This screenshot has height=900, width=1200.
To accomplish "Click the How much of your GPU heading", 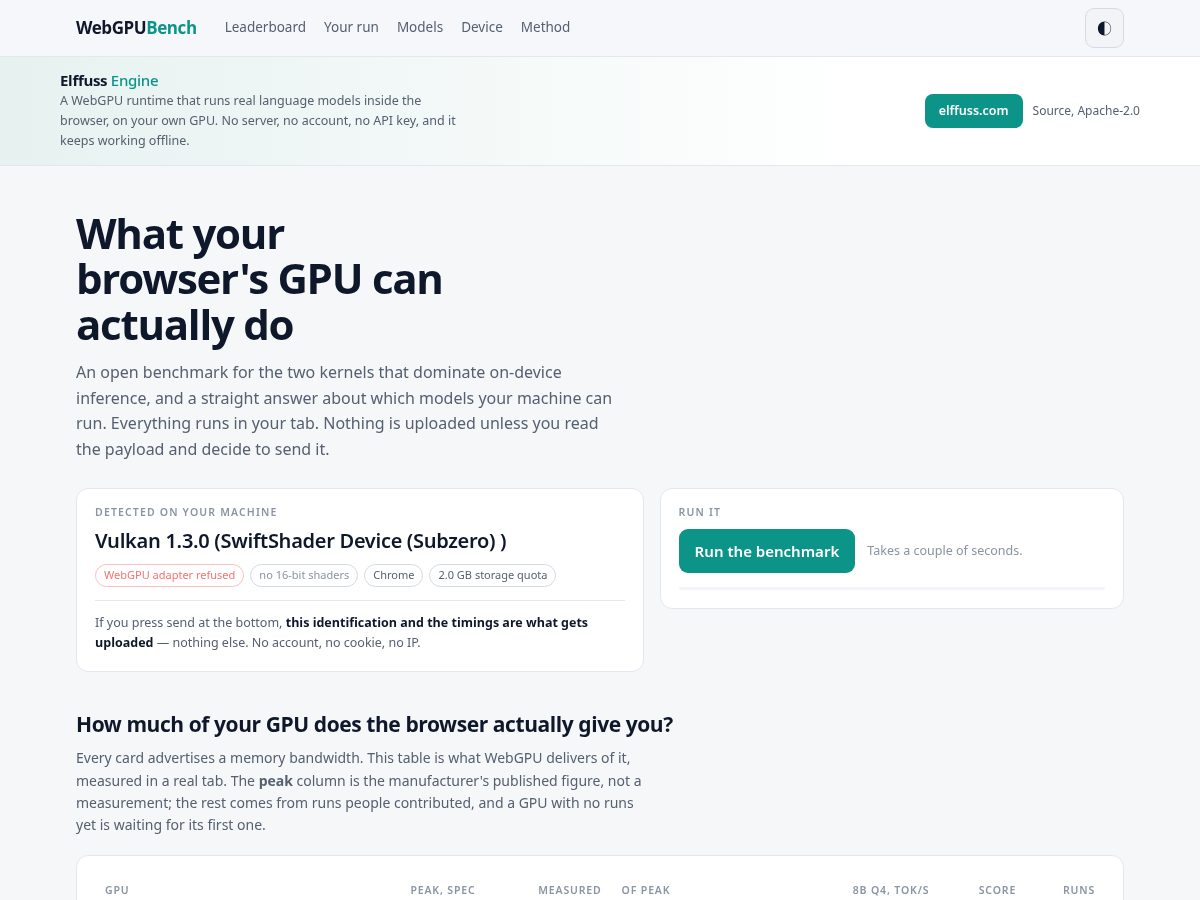I will 375,725.
